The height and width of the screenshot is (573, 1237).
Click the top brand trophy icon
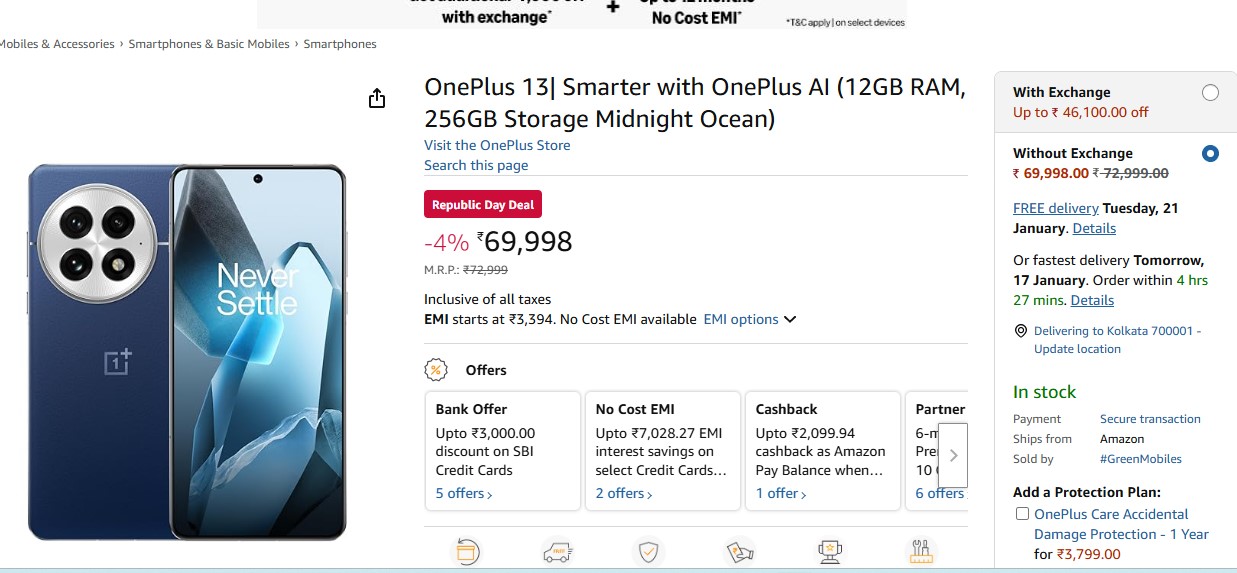point(828,552)
